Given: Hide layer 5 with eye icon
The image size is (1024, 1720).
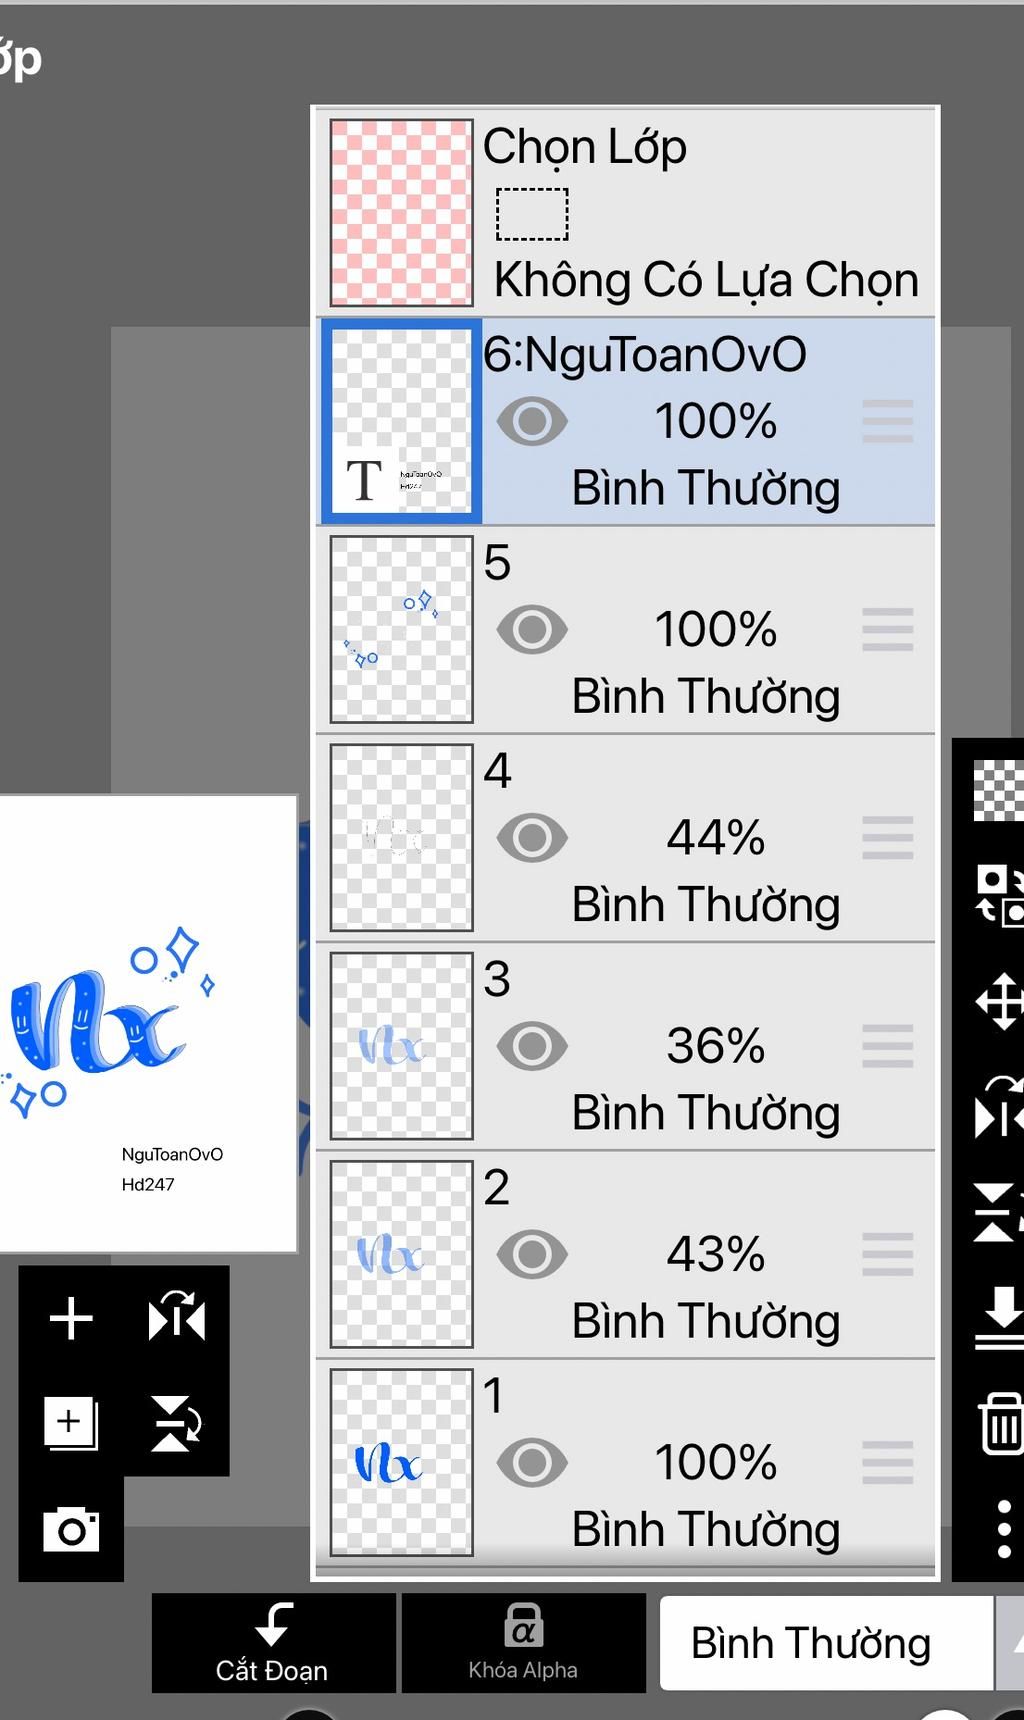Looking at the screenshot, I should click(x=532, y=630).
